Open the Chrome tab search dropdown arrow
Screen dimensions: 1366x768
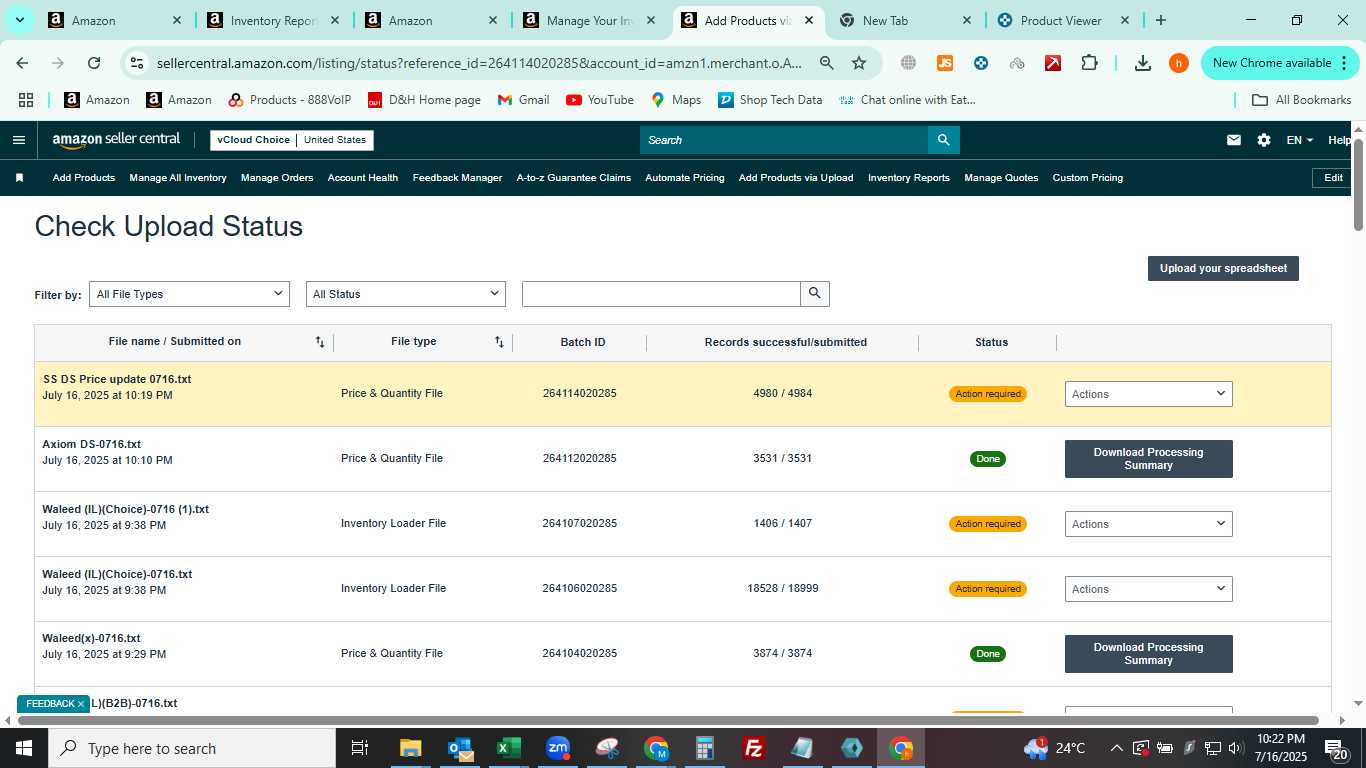[x=20, y=20]
